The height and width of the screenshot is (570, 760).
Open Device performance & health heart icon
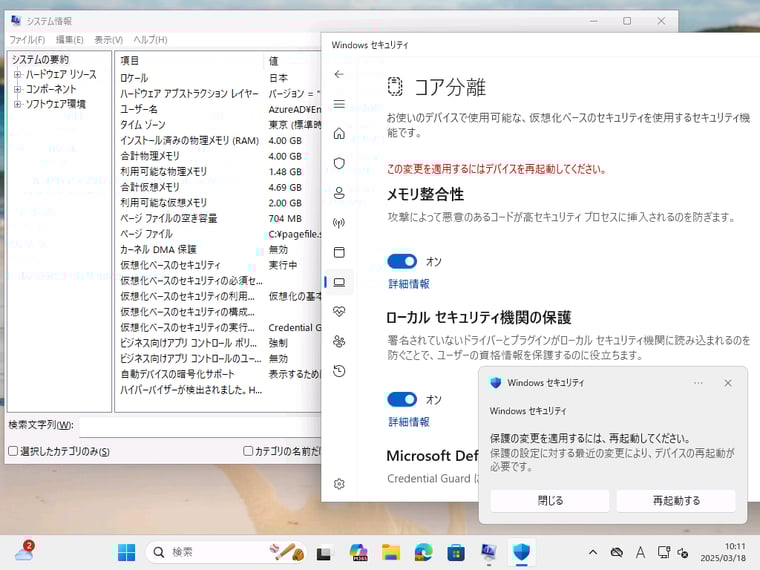[339, 311]
